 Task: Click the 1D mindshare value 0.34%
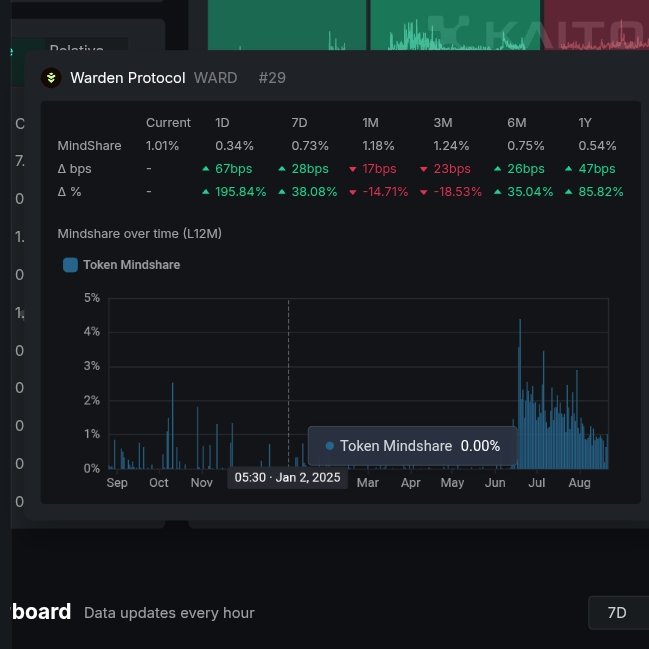coord(234,146)
